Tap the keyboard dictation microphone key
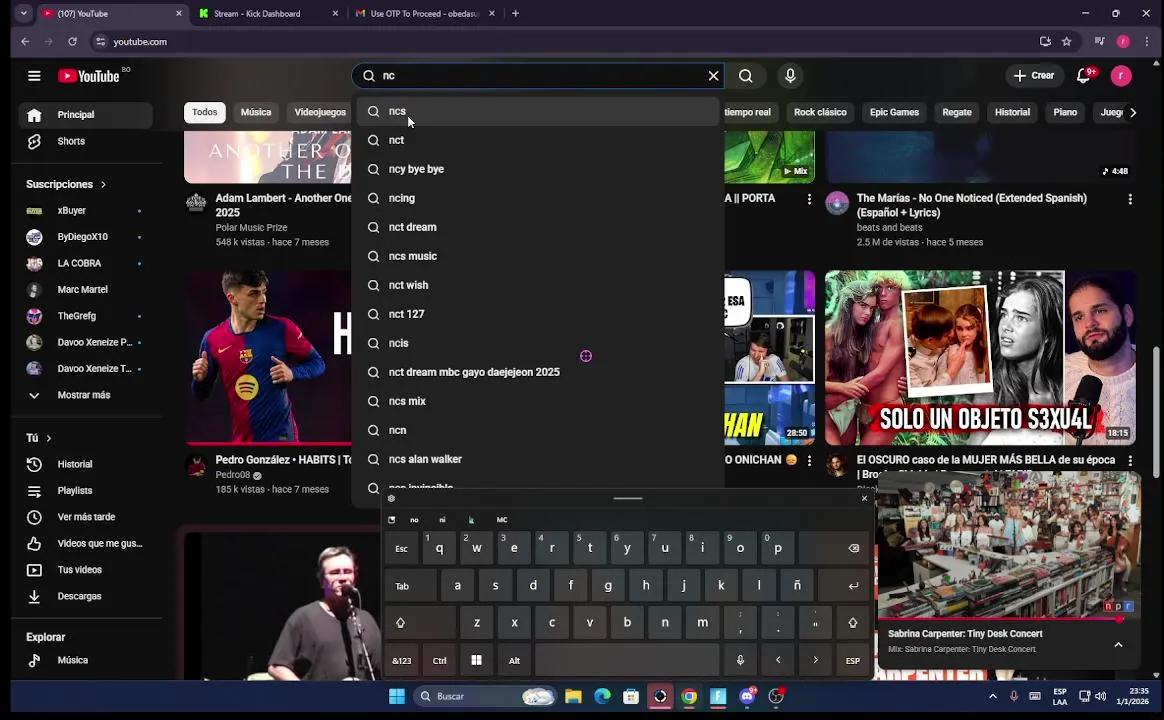 740,661
